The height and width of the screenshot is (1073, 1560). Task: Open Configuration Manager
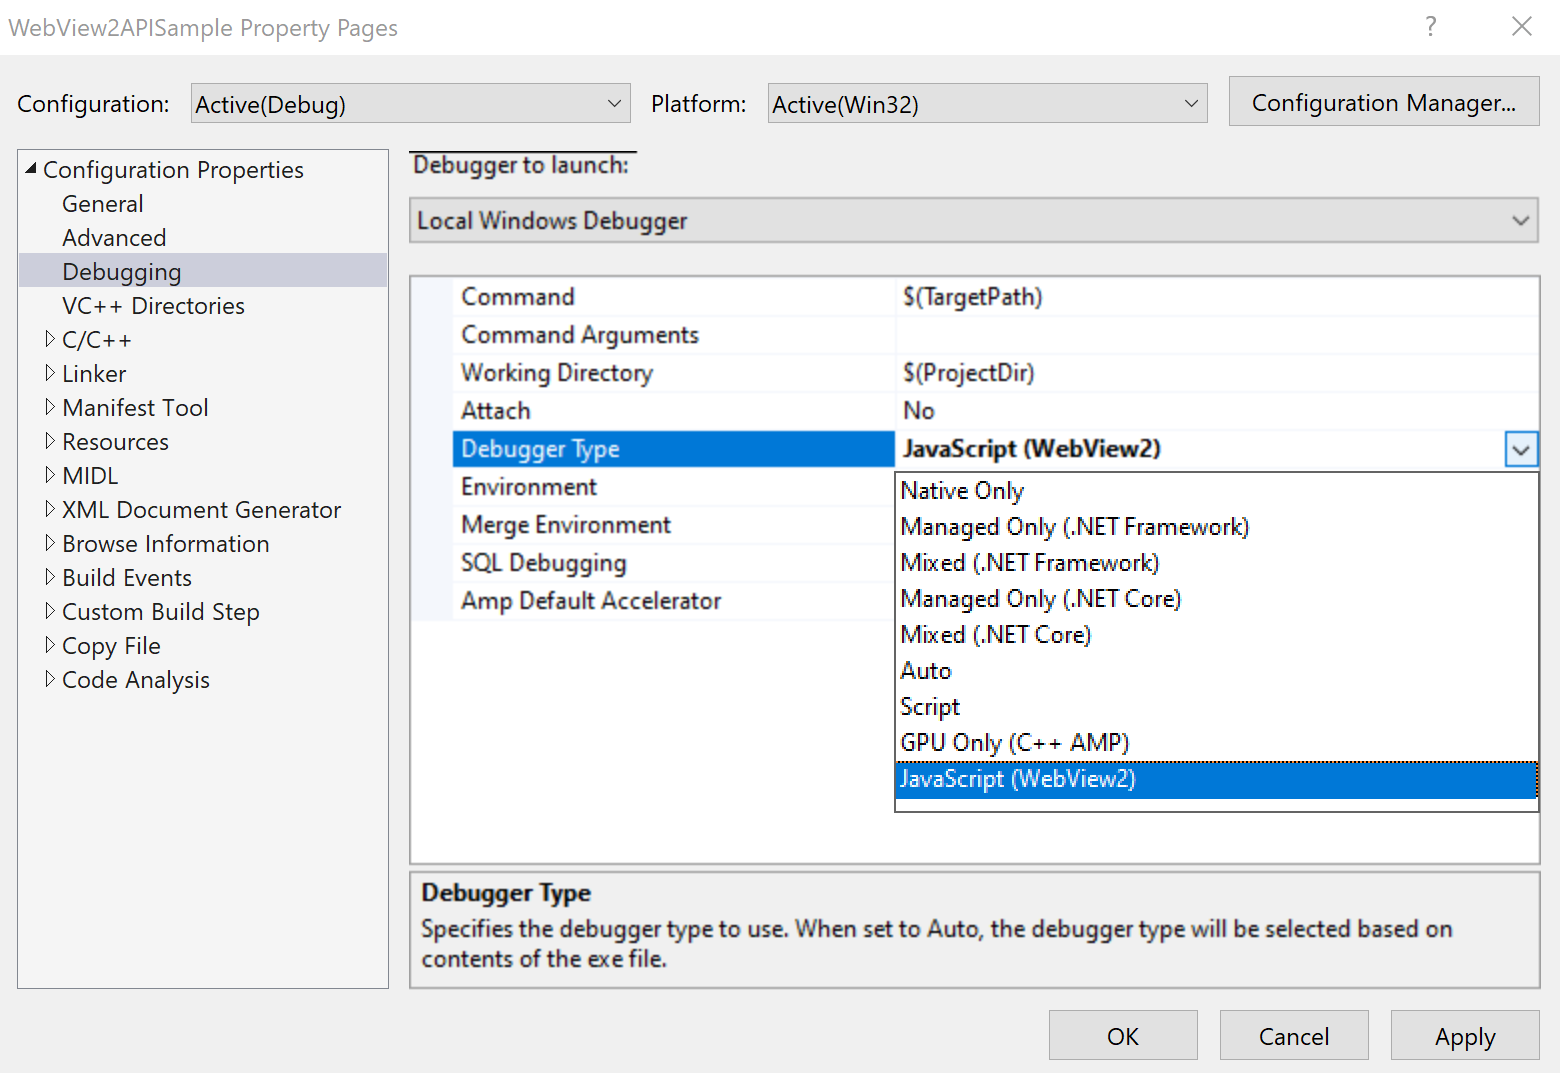coord(1384,101)
